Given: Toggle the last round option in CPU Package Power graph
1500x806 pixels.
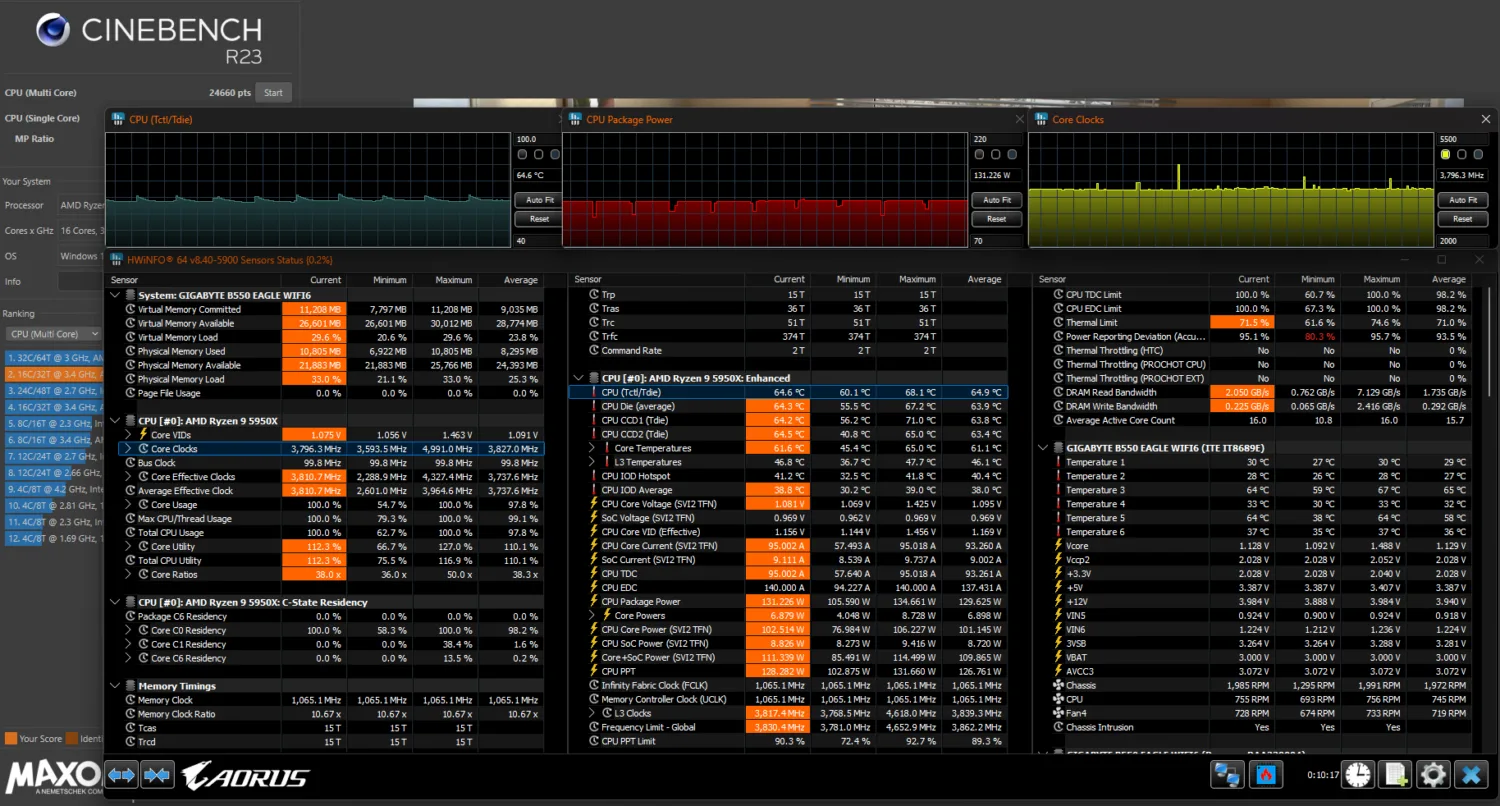Looking at the screenshot, I should pos(1012,155).
